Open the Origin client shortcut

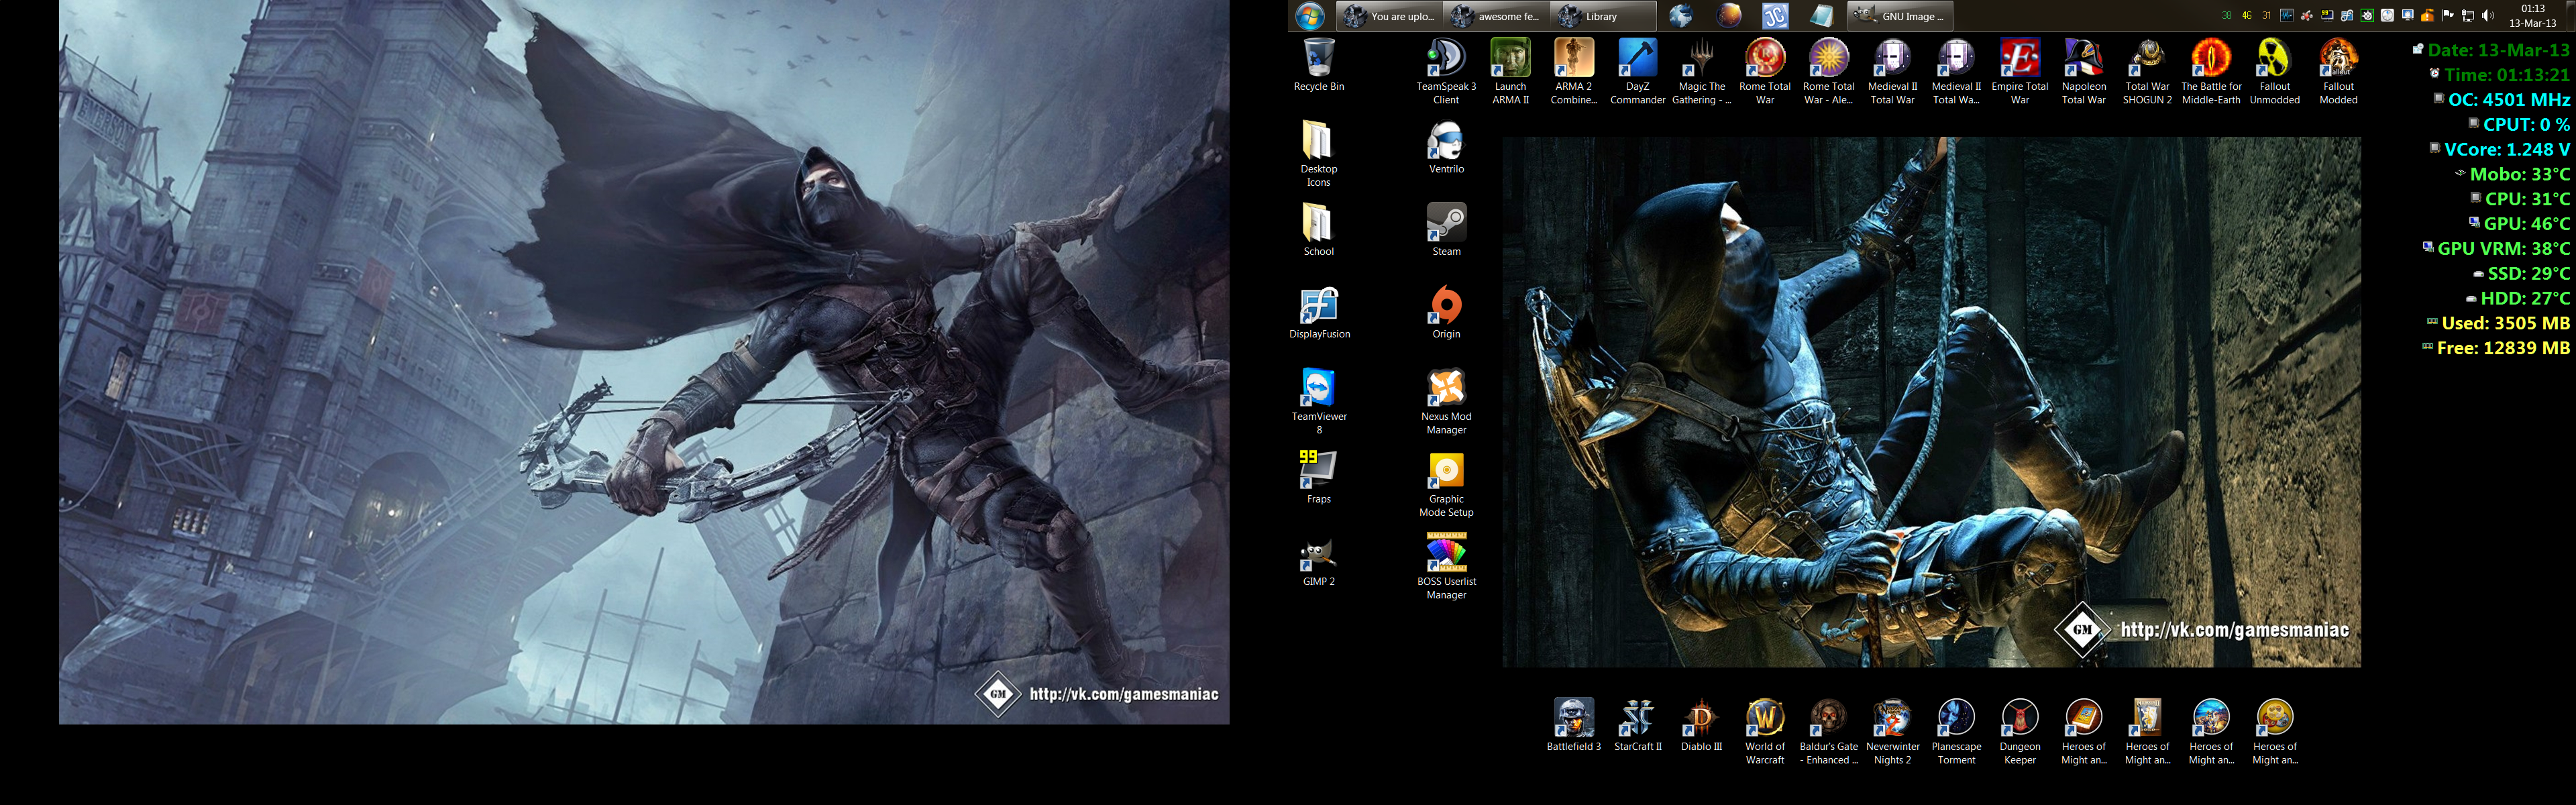tap(1446, 313)
